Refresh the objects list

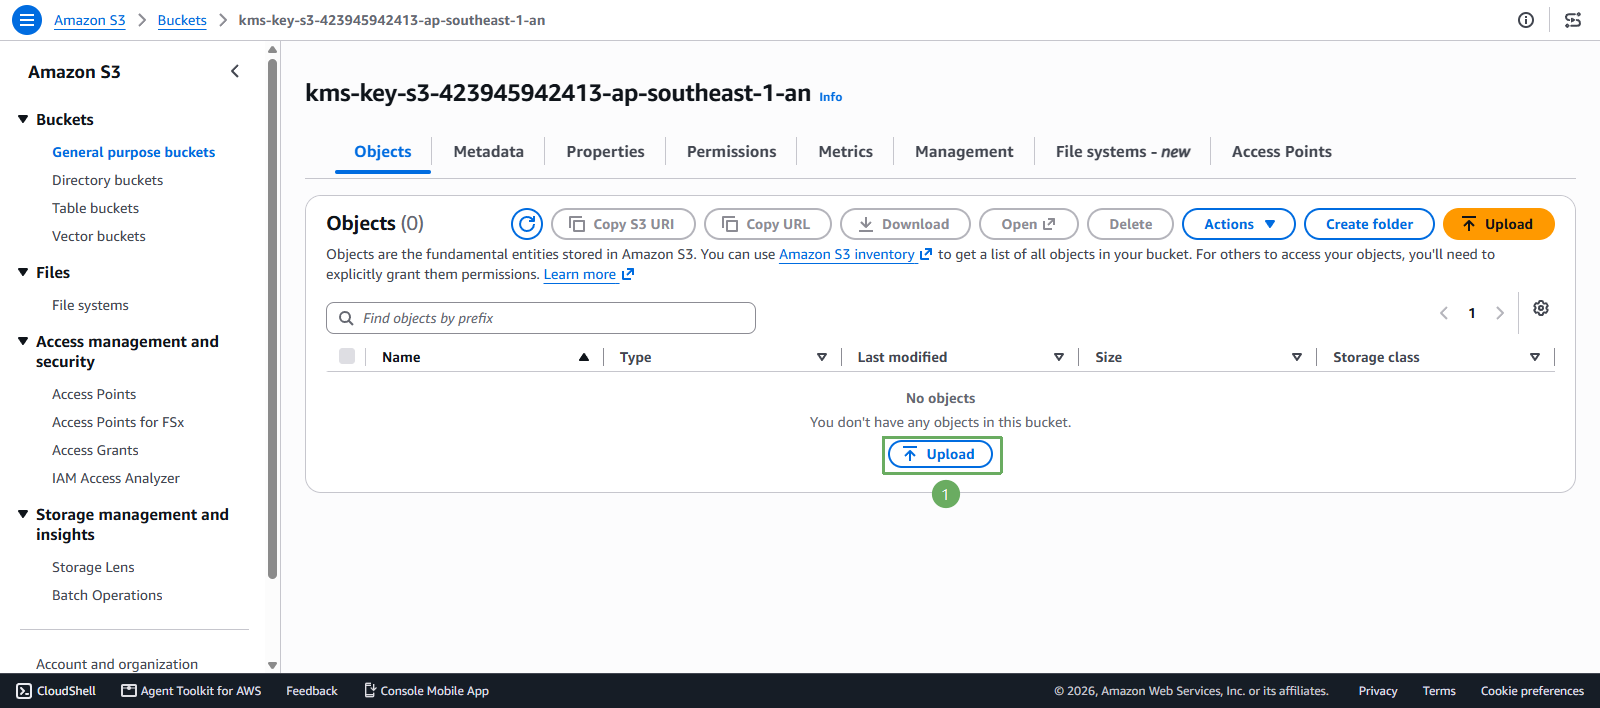click(527, 224)
